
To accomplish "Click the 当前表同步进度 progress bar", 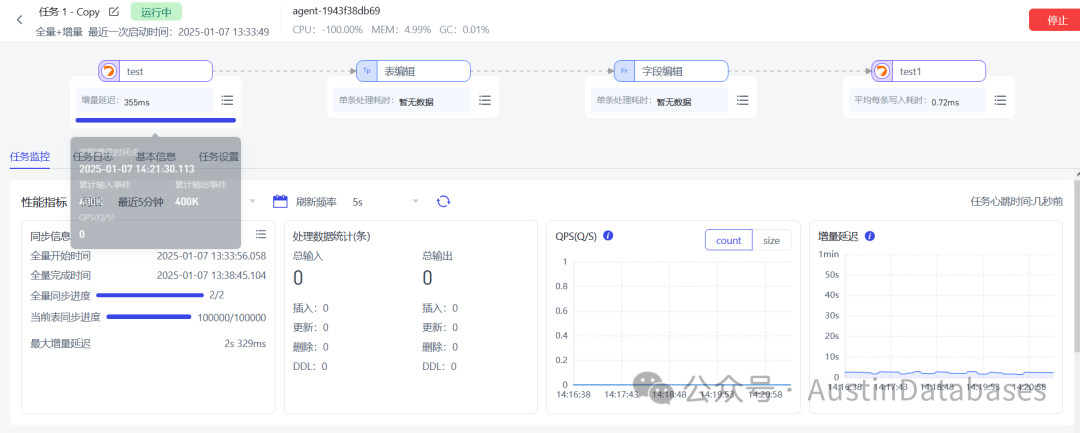I will pyautogui.click(x=149, y=317).
